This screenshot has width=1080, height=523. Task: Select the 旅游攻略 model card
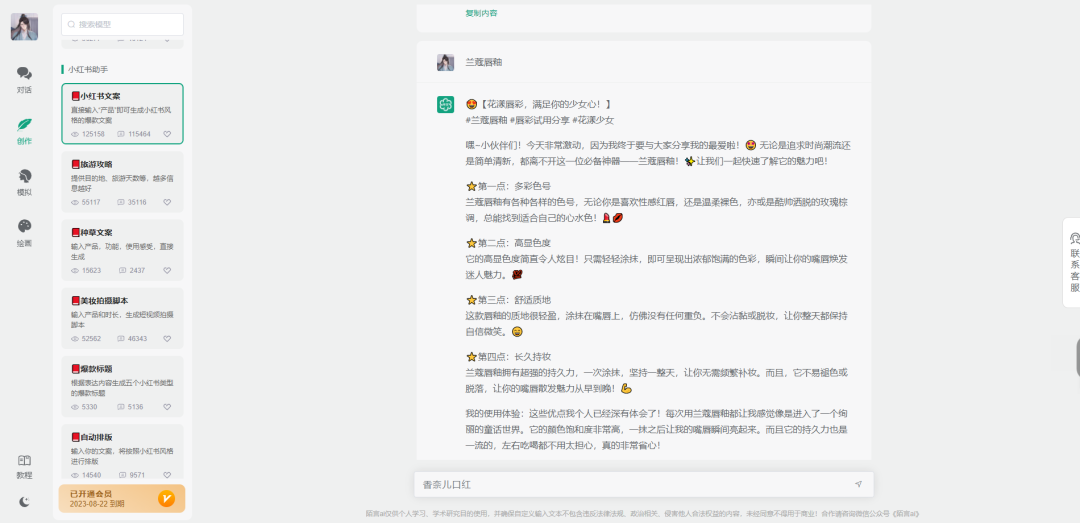pos(123,182)
